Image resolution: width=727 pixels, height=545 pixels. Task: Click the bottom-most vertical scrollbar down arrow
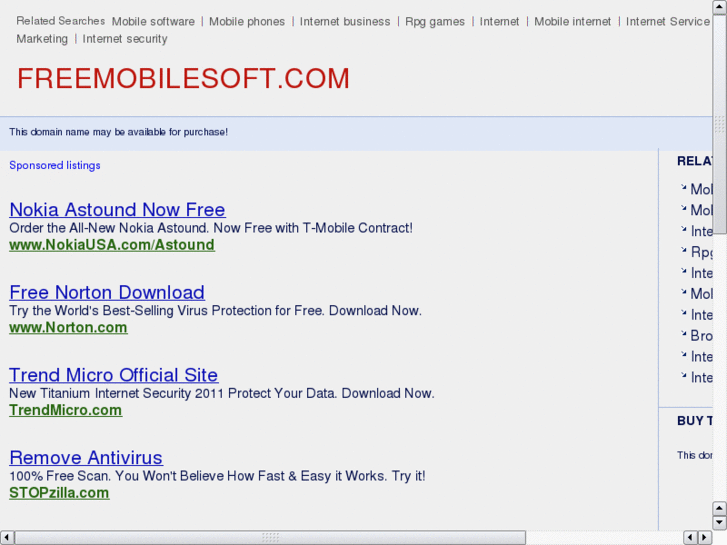point(720,523)
